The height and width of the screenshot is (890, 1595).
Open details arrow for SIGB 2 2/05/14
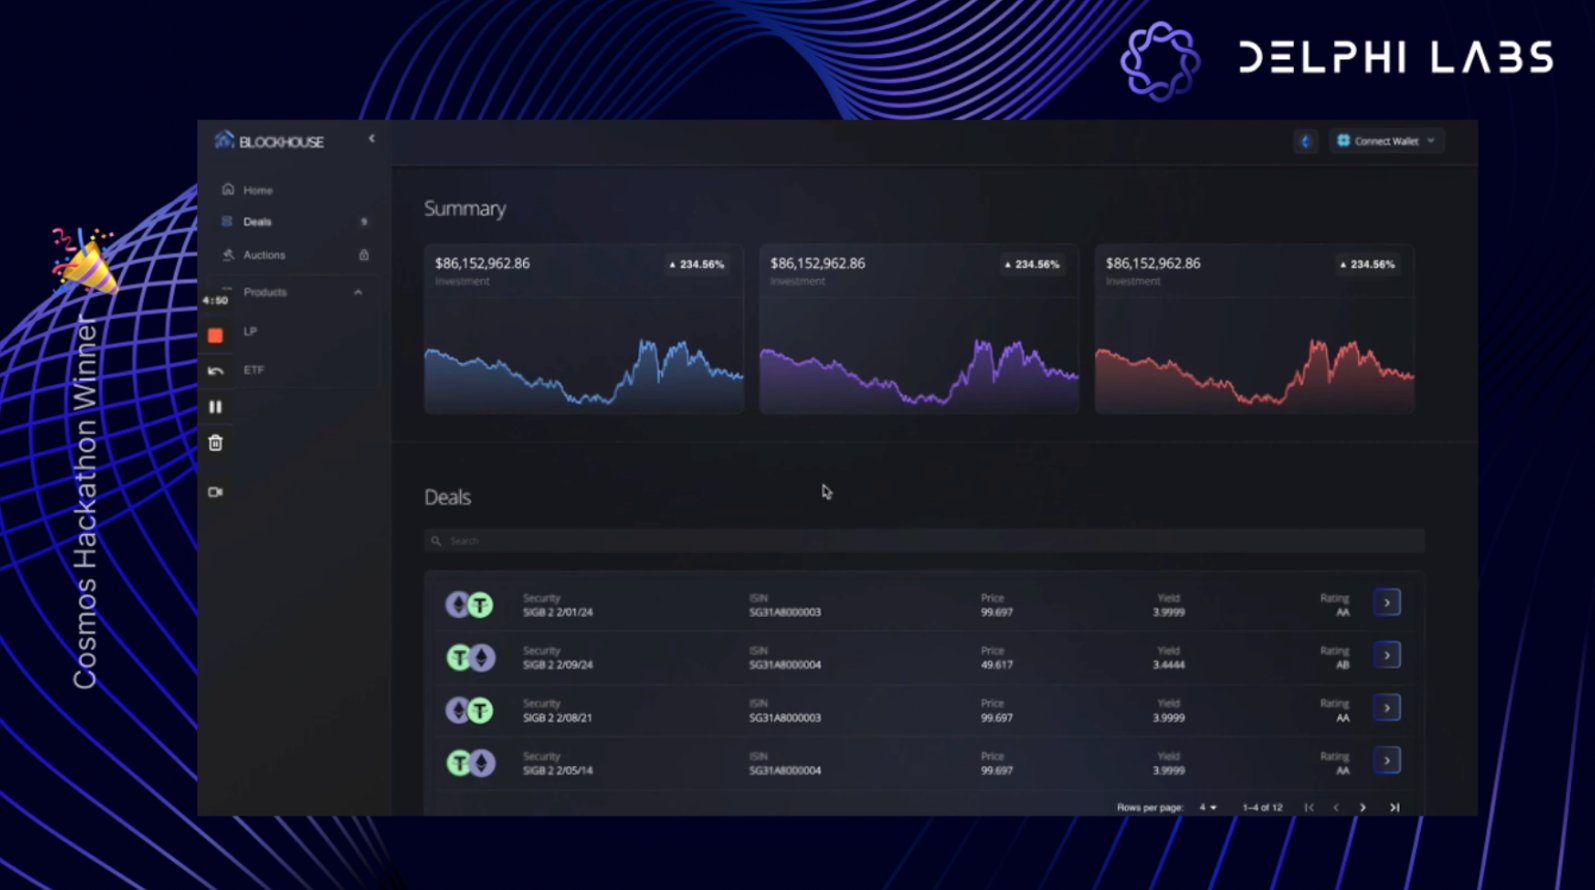coord(1386,761)
